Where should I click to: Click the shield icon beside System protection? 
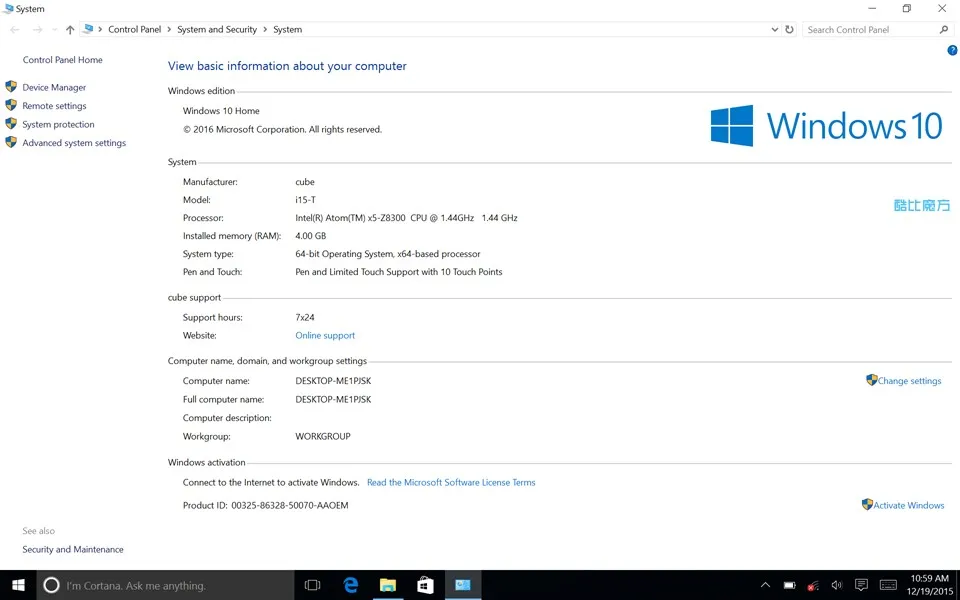[x=11, y=124]
